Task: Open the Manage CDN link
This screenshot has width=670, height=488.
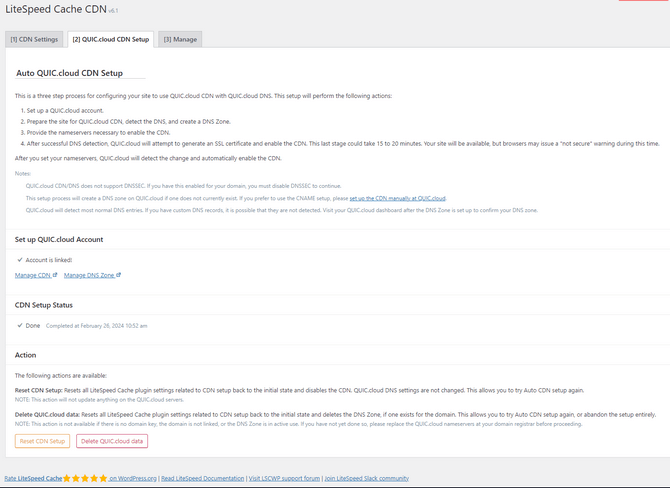Action: (x=33, y=274)
